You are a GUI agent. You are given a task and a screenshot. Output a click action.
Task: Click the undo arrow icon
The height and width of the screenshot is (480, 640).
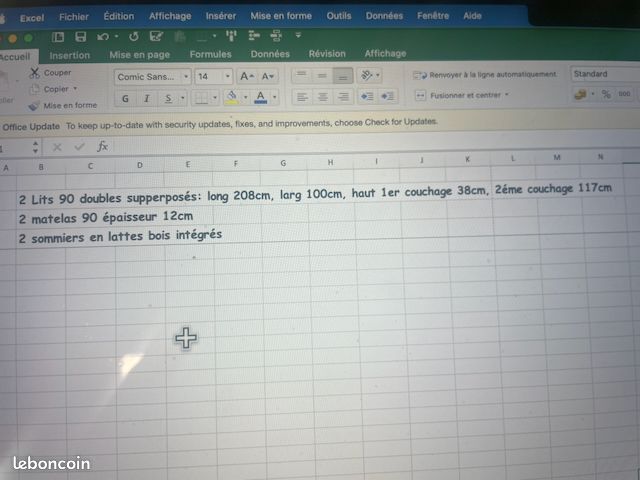pyautogui.click(x=102, y=37)
